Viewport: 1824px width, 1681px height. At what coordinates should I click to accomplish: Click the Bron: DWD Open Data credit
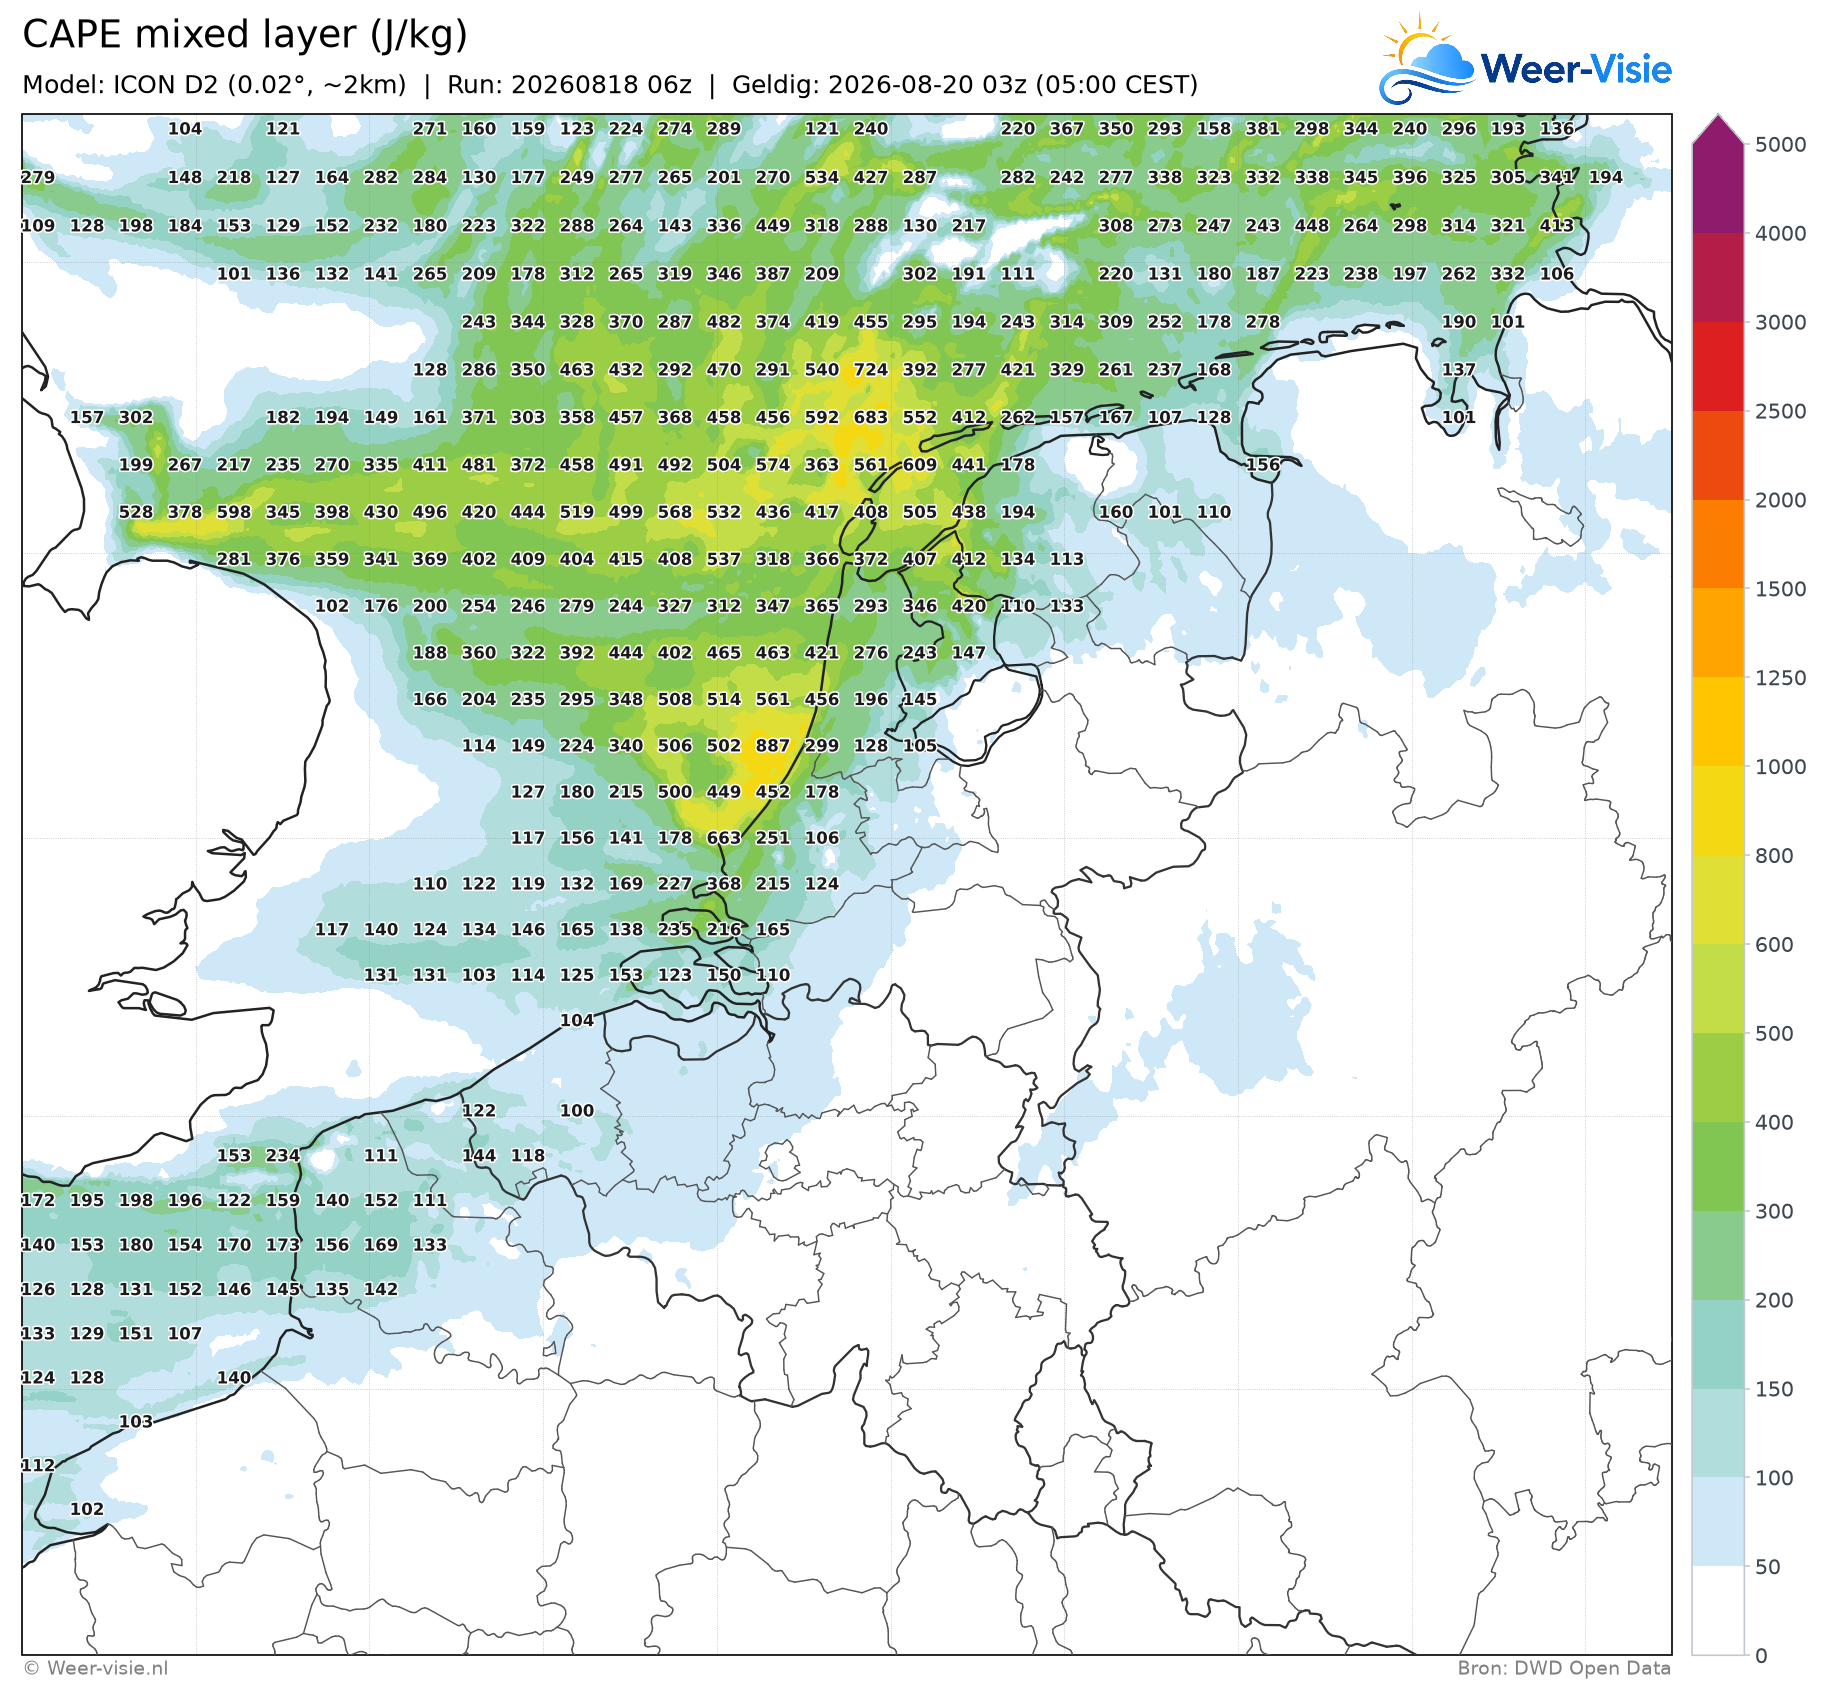[1564, 1668]
